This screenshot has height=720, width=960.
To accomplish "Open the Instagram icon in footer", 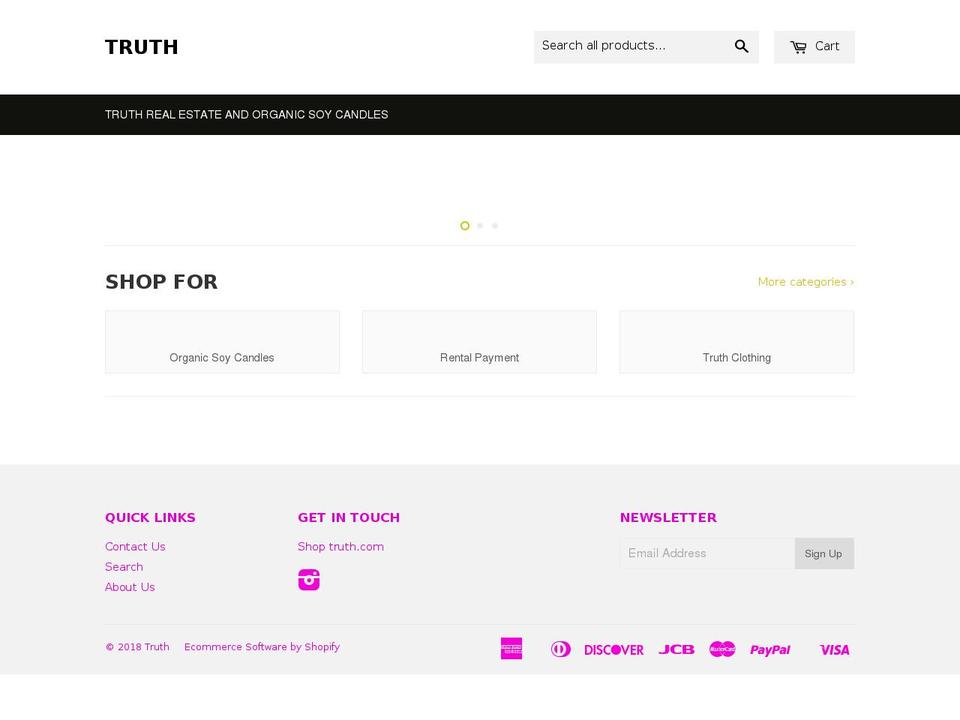I will [x=309, y=579].
